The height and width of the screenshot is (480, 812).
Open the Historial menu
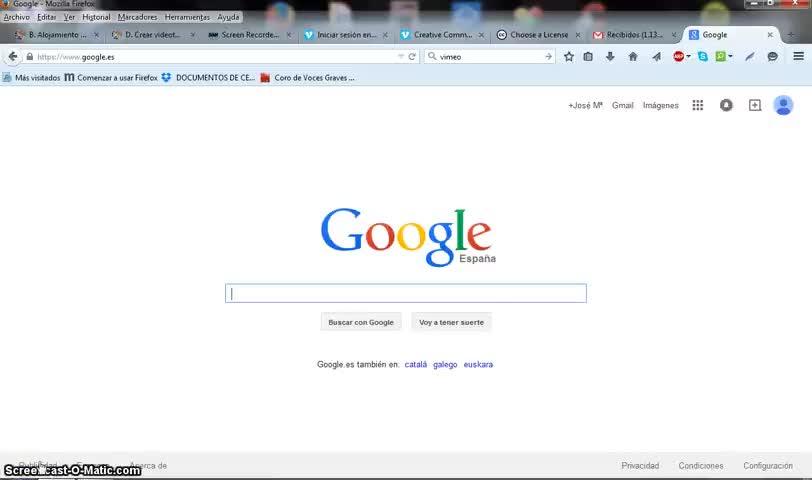(x=96, y=17)
